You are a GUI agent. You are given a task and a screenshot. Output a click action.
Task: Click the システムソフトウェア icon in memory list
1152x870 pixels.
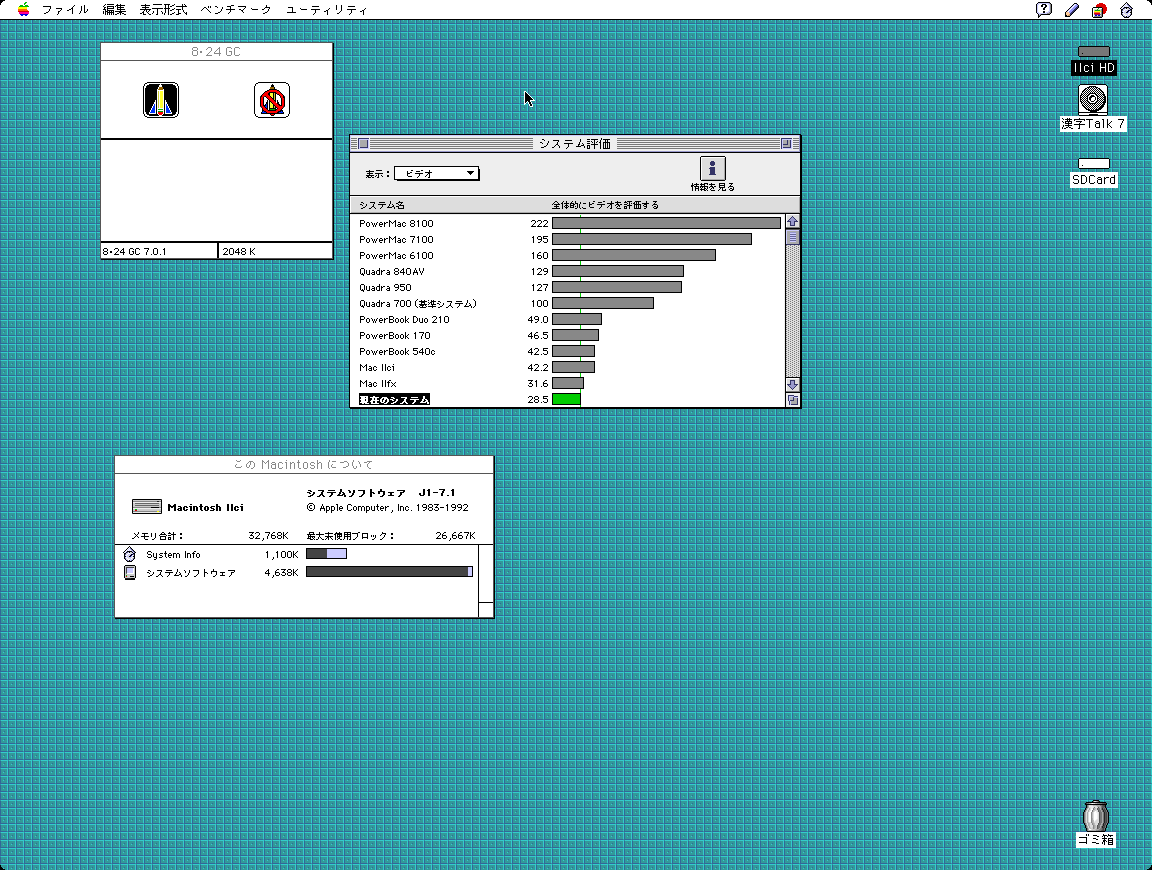130,572
